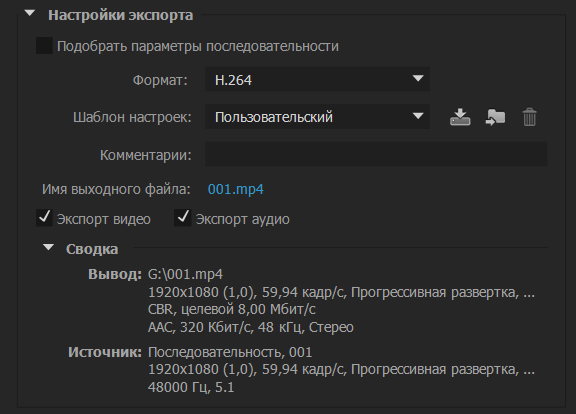The image size is (576, 414).
Task: Import a preset from folder
Action: pyautogui.click(x=495, y=117)
